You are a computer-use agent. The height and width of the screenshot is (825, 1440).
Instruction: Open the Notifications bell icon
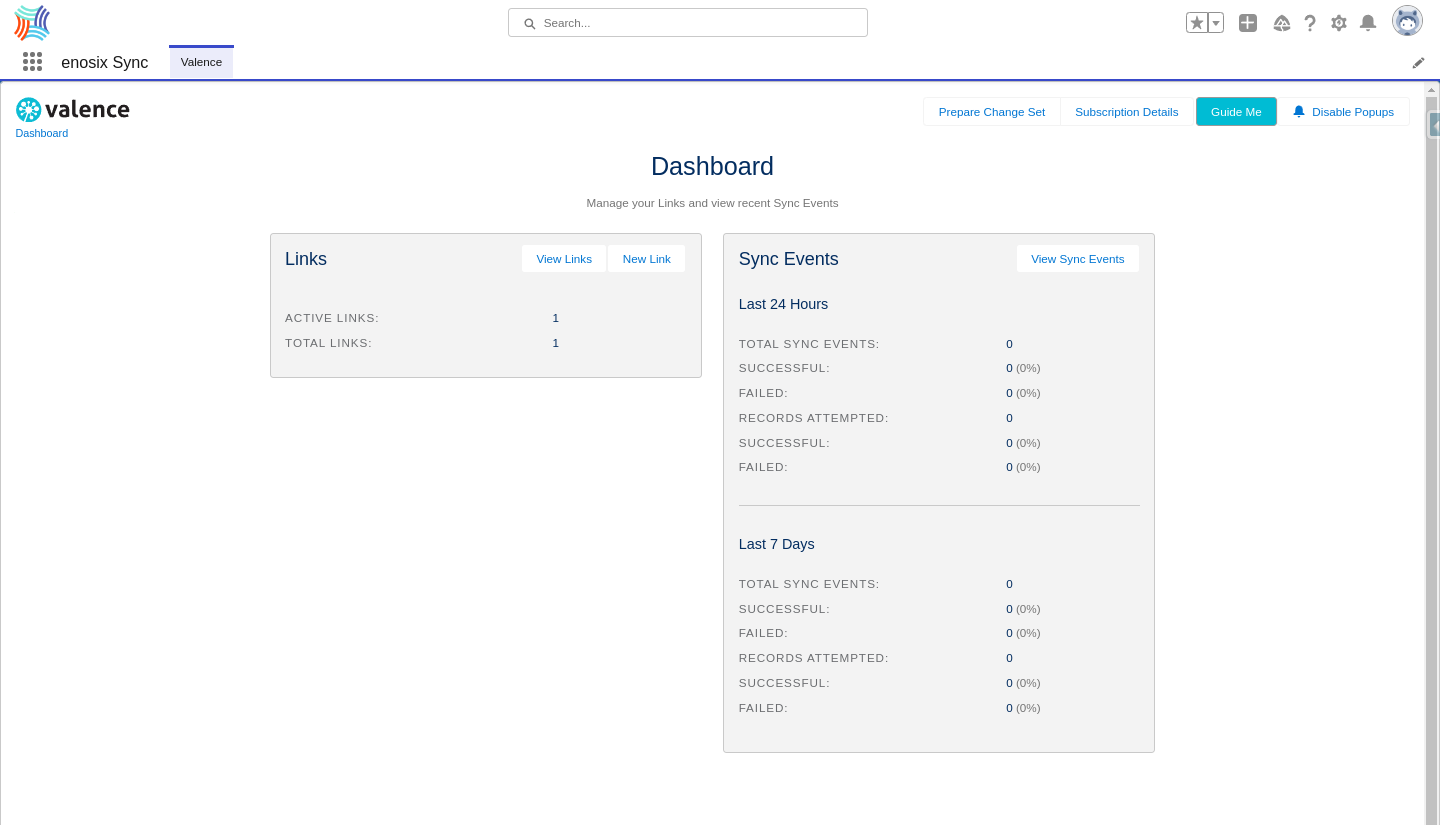1368,22
